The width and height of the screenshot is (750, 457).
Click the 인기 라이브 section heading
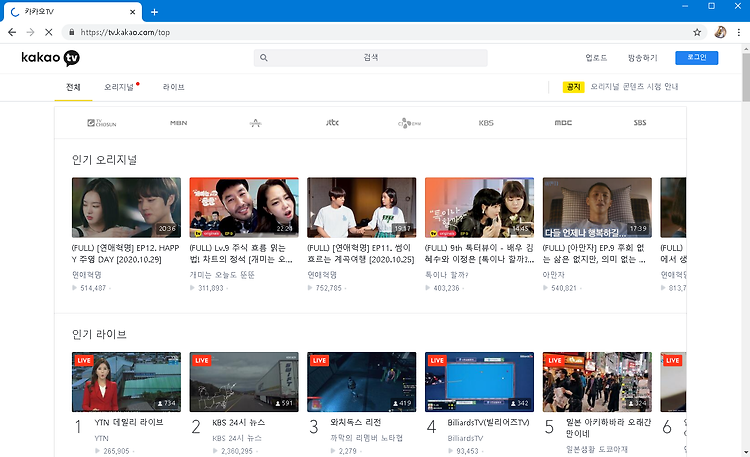99,334
